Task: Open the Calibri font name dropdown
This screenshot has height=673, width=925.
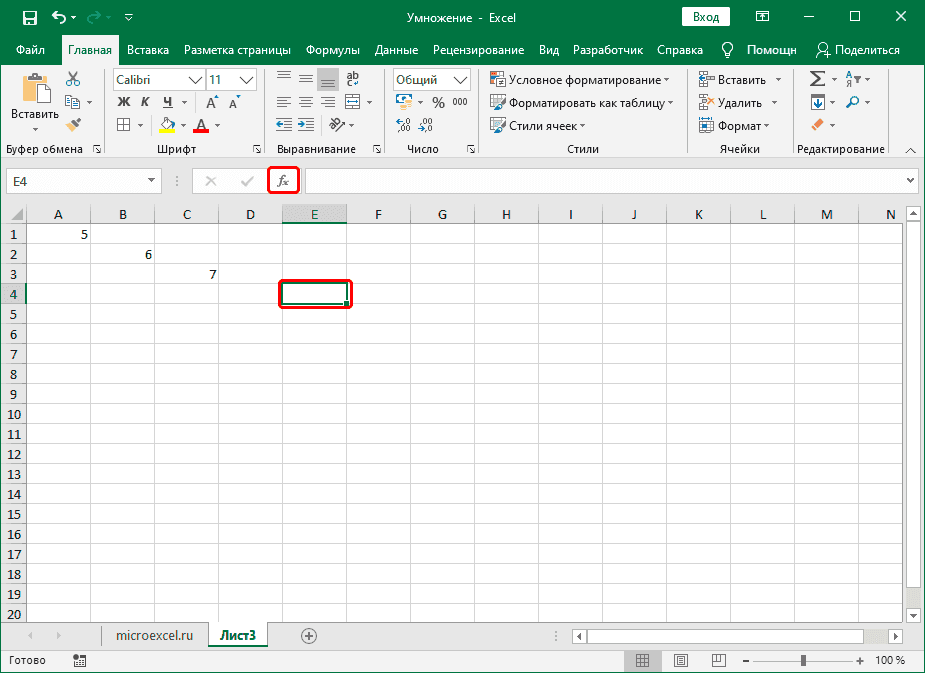Action: (196, 79)
